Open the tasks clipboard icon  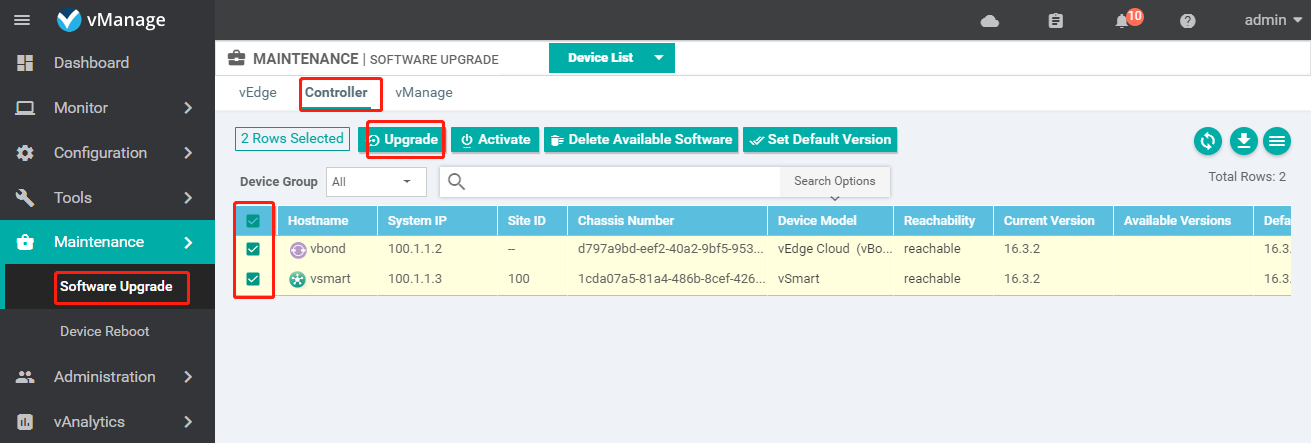(x=1055, y=21)
